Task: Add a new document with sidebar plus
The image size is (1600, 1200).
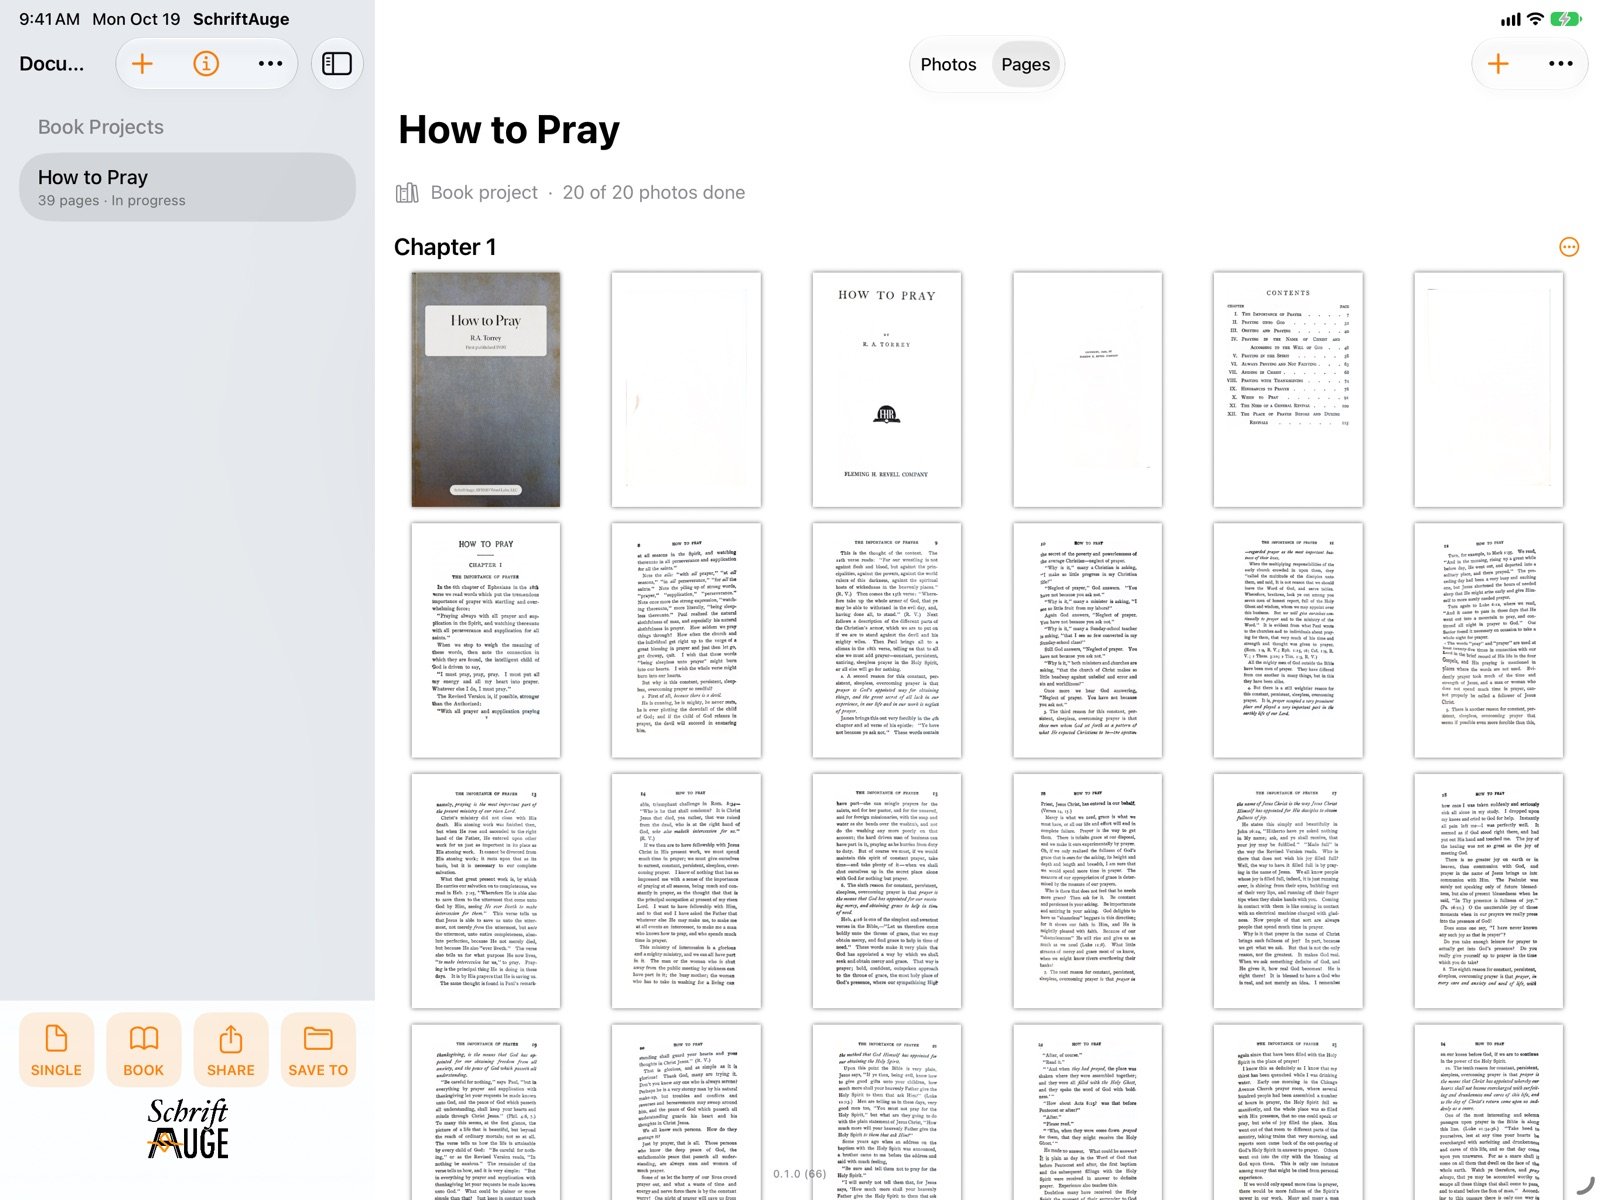Action: [x=142, y=64]
